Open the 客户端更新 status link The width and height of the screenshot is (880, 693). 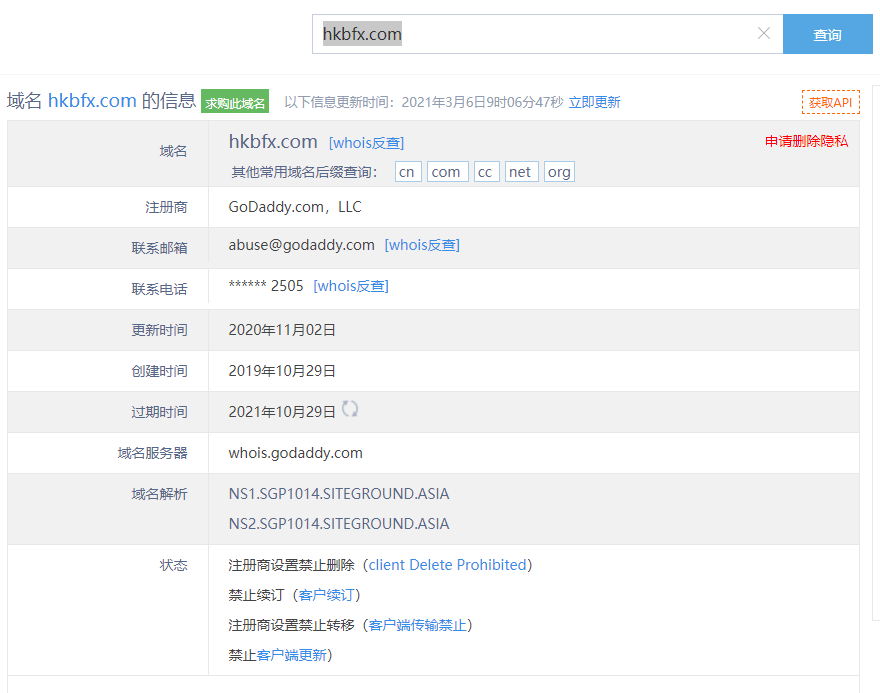click(x=291, y=655)
